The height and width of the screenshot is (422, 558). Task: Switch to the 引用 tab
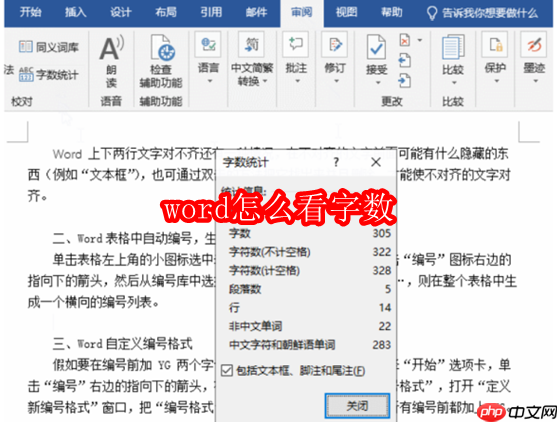(211, 12)
